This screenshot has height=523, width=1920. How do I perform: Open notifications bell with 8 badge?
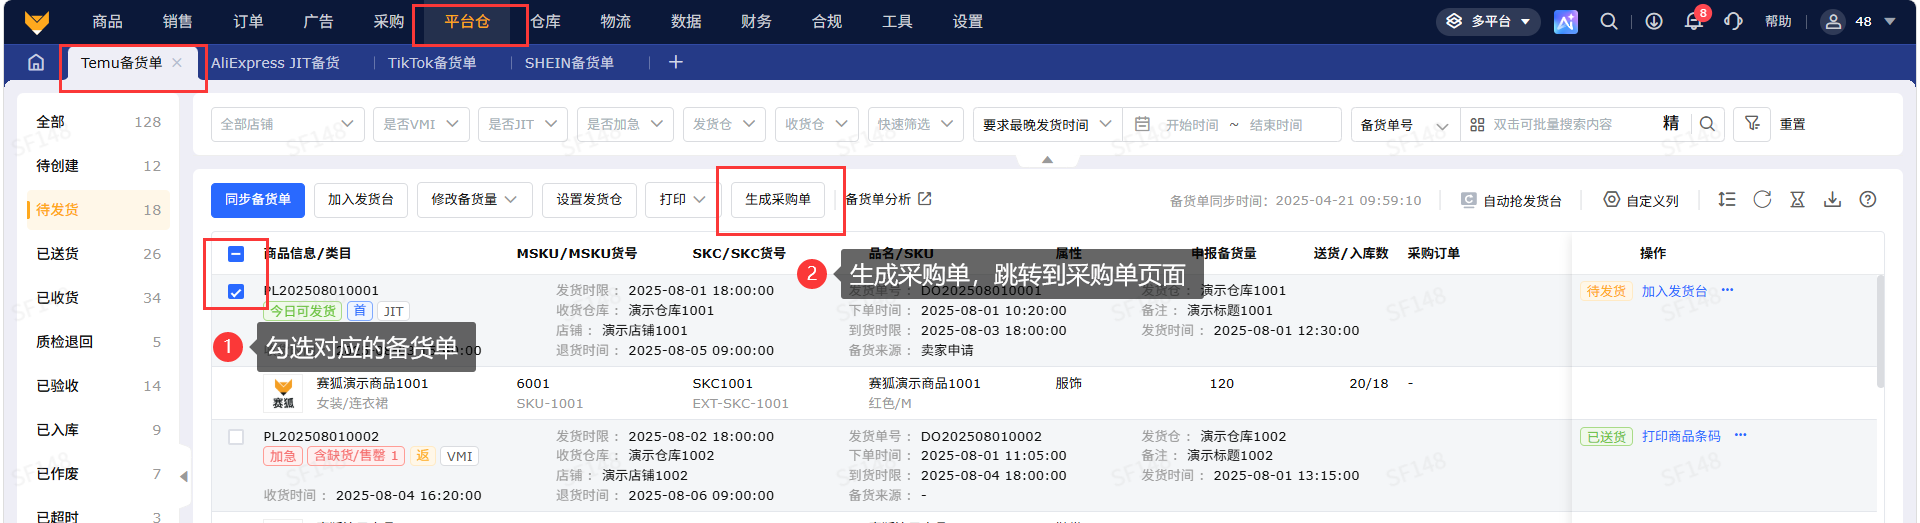click(1694, 21)
